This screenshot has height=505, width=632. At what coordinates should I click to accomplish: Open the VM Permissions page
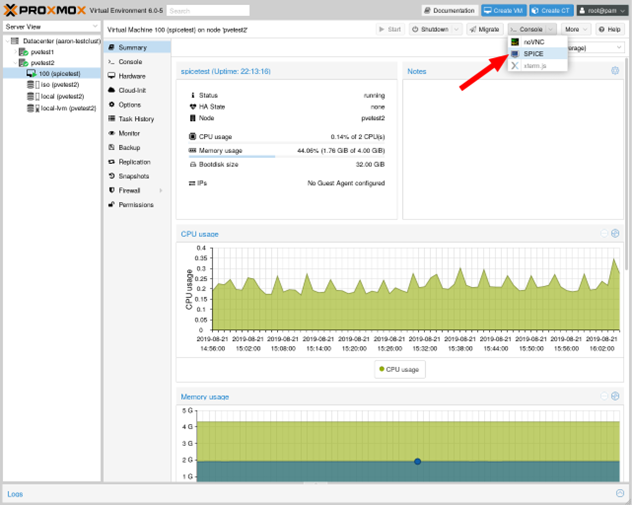(x=136, y=205)
